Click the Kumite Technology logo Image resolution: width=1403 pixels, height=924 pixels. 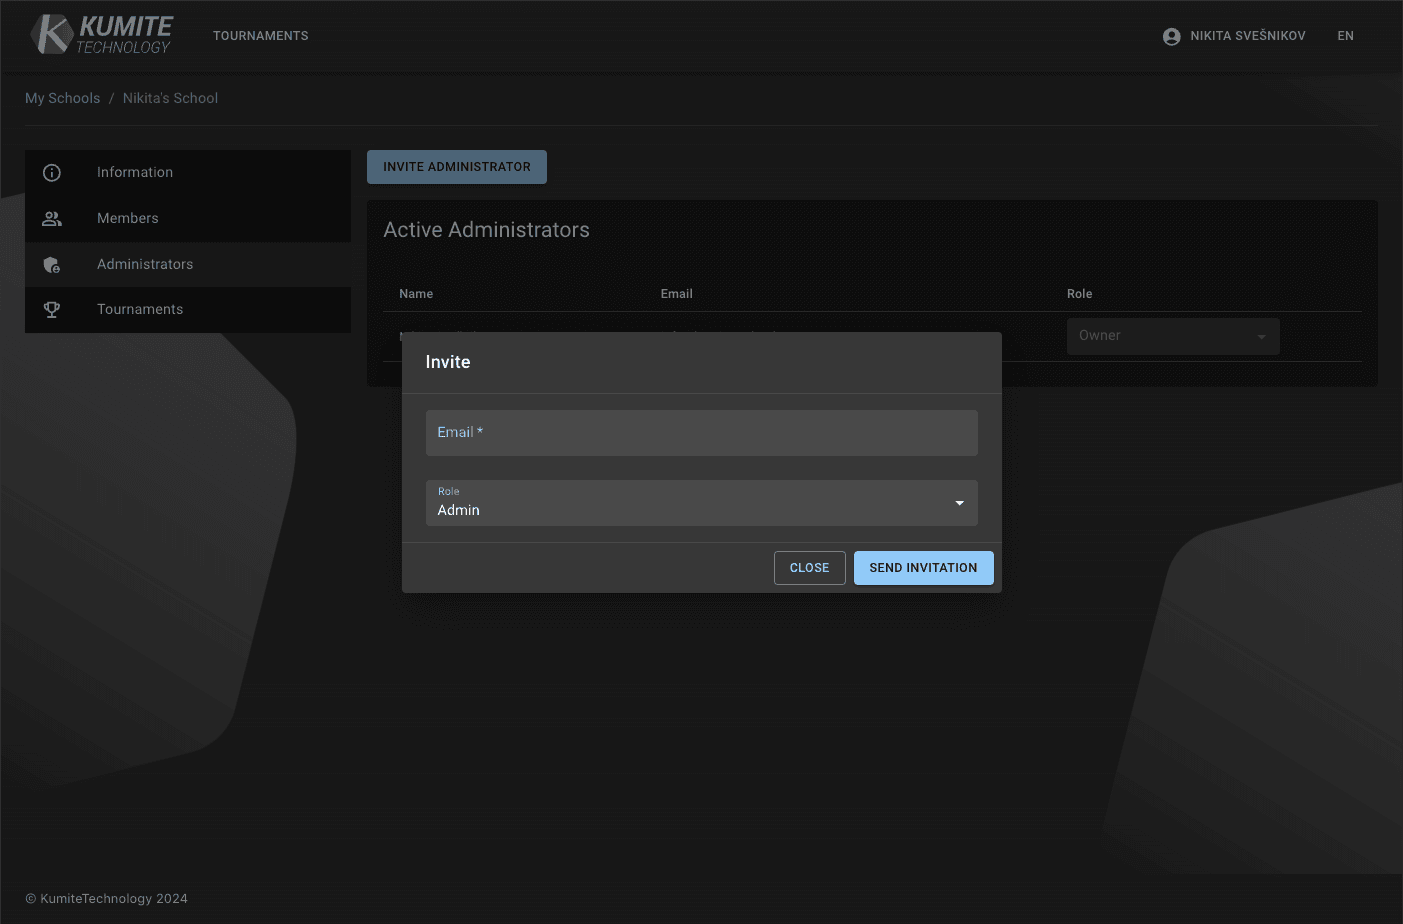(100, 33)
